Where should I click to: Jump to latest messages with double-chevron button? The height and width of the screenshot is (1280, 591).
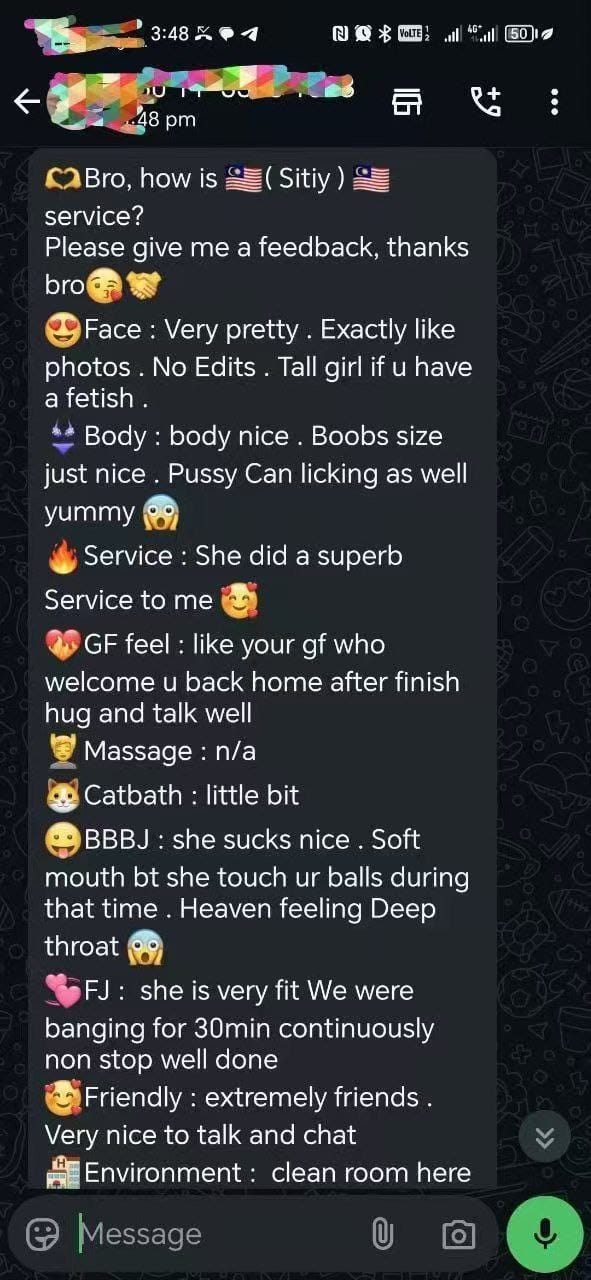(x=545, y=1137)
